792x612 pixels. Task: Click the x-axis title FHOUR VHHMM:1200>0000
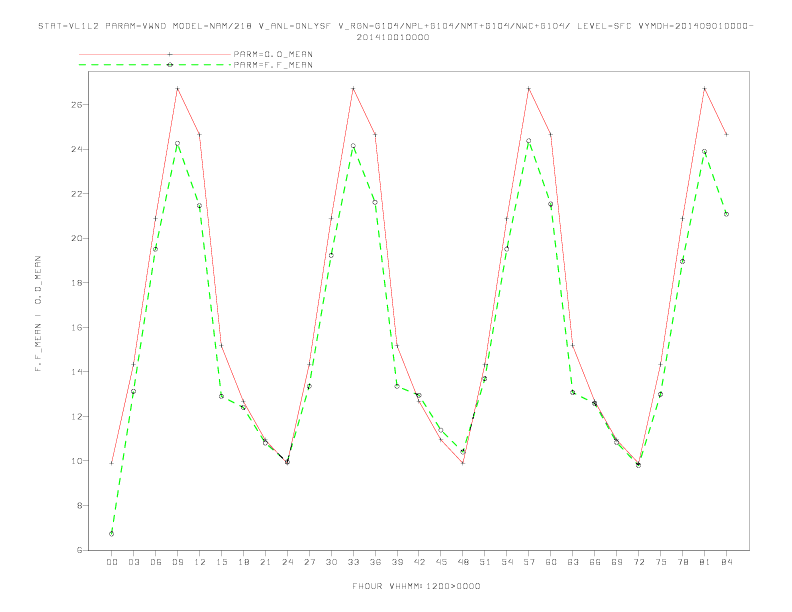(416, 586)
